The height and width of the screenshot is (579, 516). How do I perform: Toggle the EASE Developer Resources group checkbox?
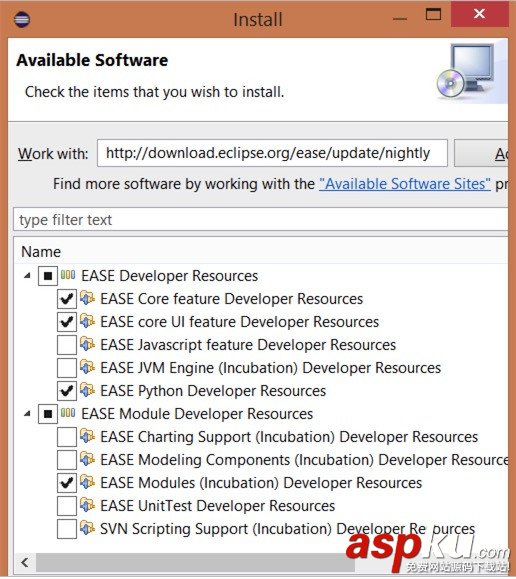48,276
